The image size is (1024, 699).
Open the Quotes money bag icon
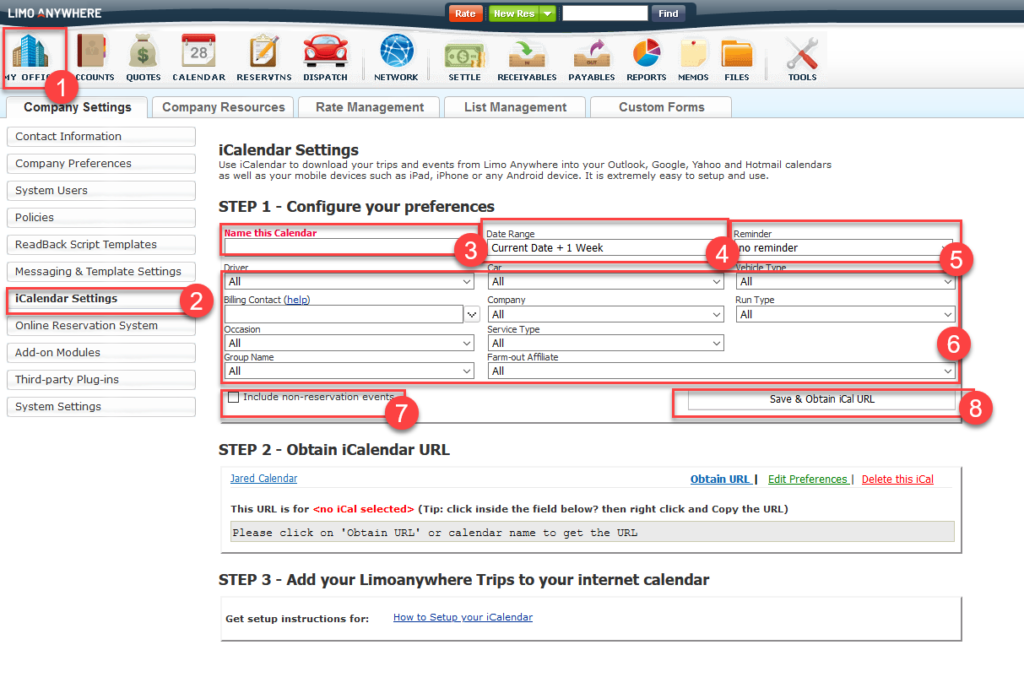(x=143, y=54)
